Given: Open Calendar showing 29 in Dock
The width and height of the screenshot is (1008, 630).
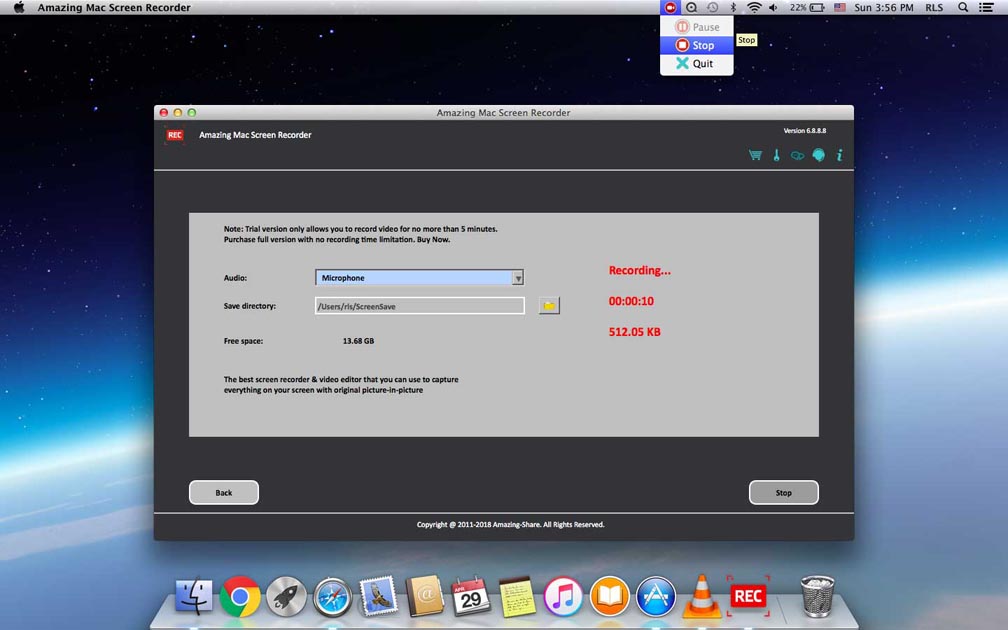Looking at the screenshot, I should [471, 597].
